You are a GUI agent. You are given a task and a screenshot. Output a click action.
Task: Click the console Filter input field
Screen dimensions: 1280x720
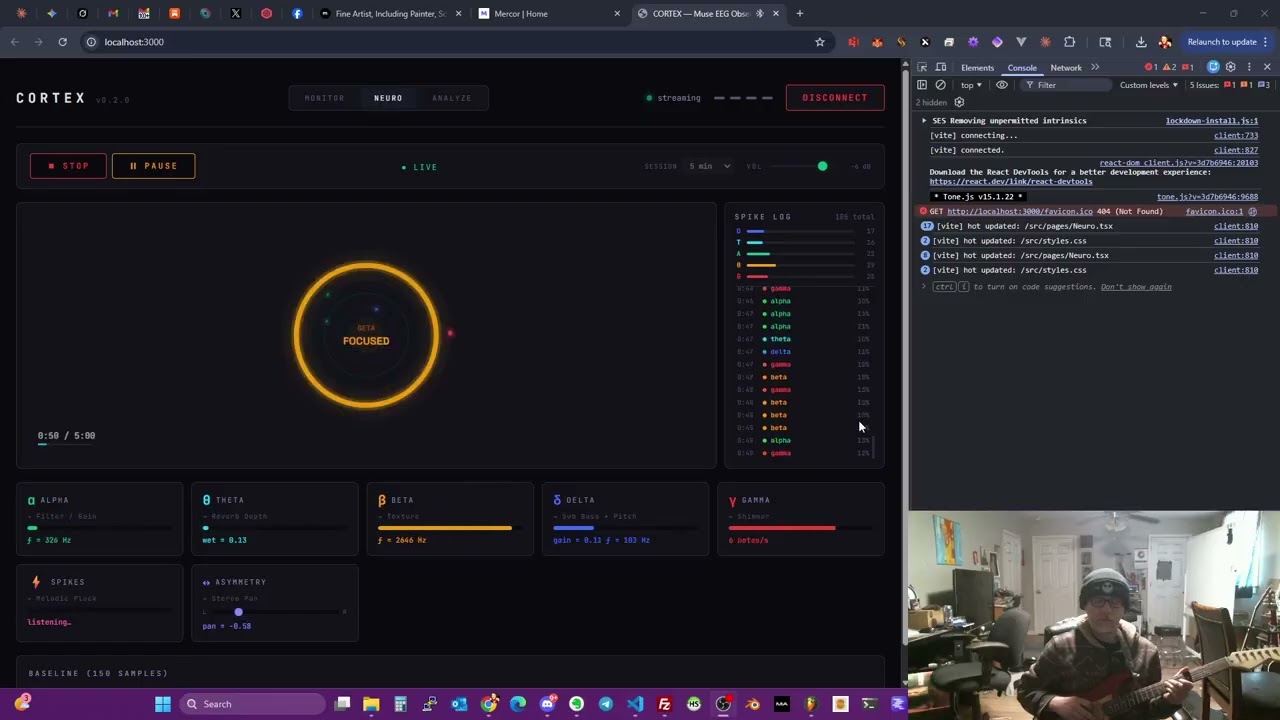coord(1065,85)
